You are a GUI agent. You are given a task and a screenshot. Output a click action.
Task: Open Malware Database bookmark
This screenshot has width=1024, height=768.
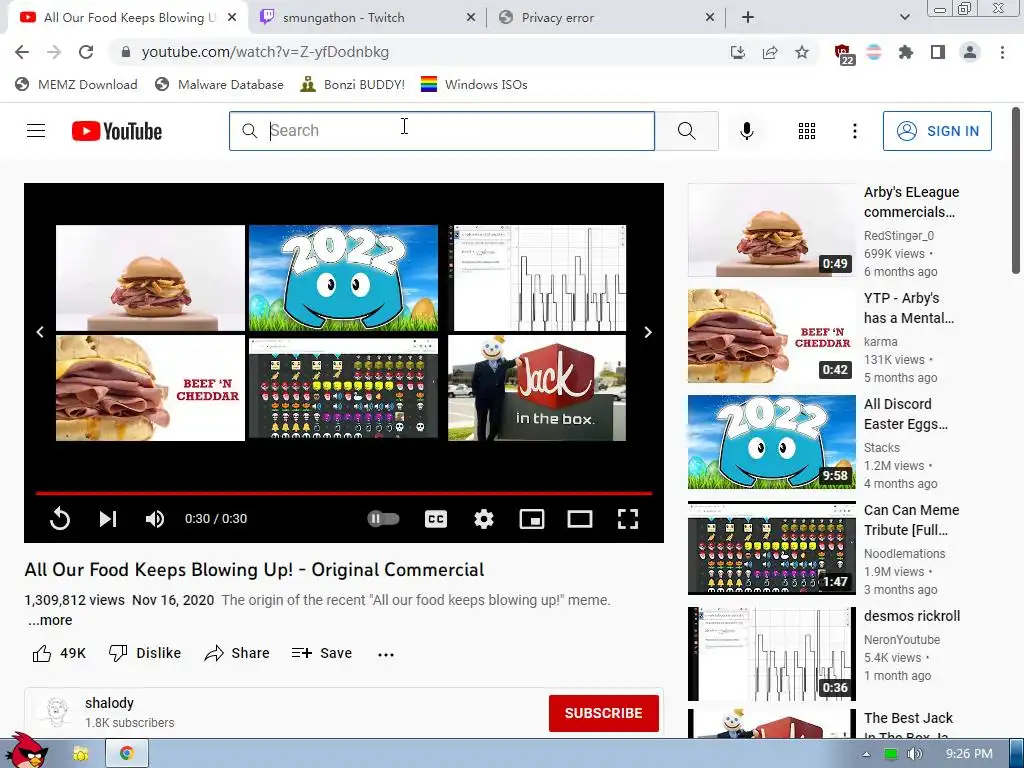coord(219,84)
